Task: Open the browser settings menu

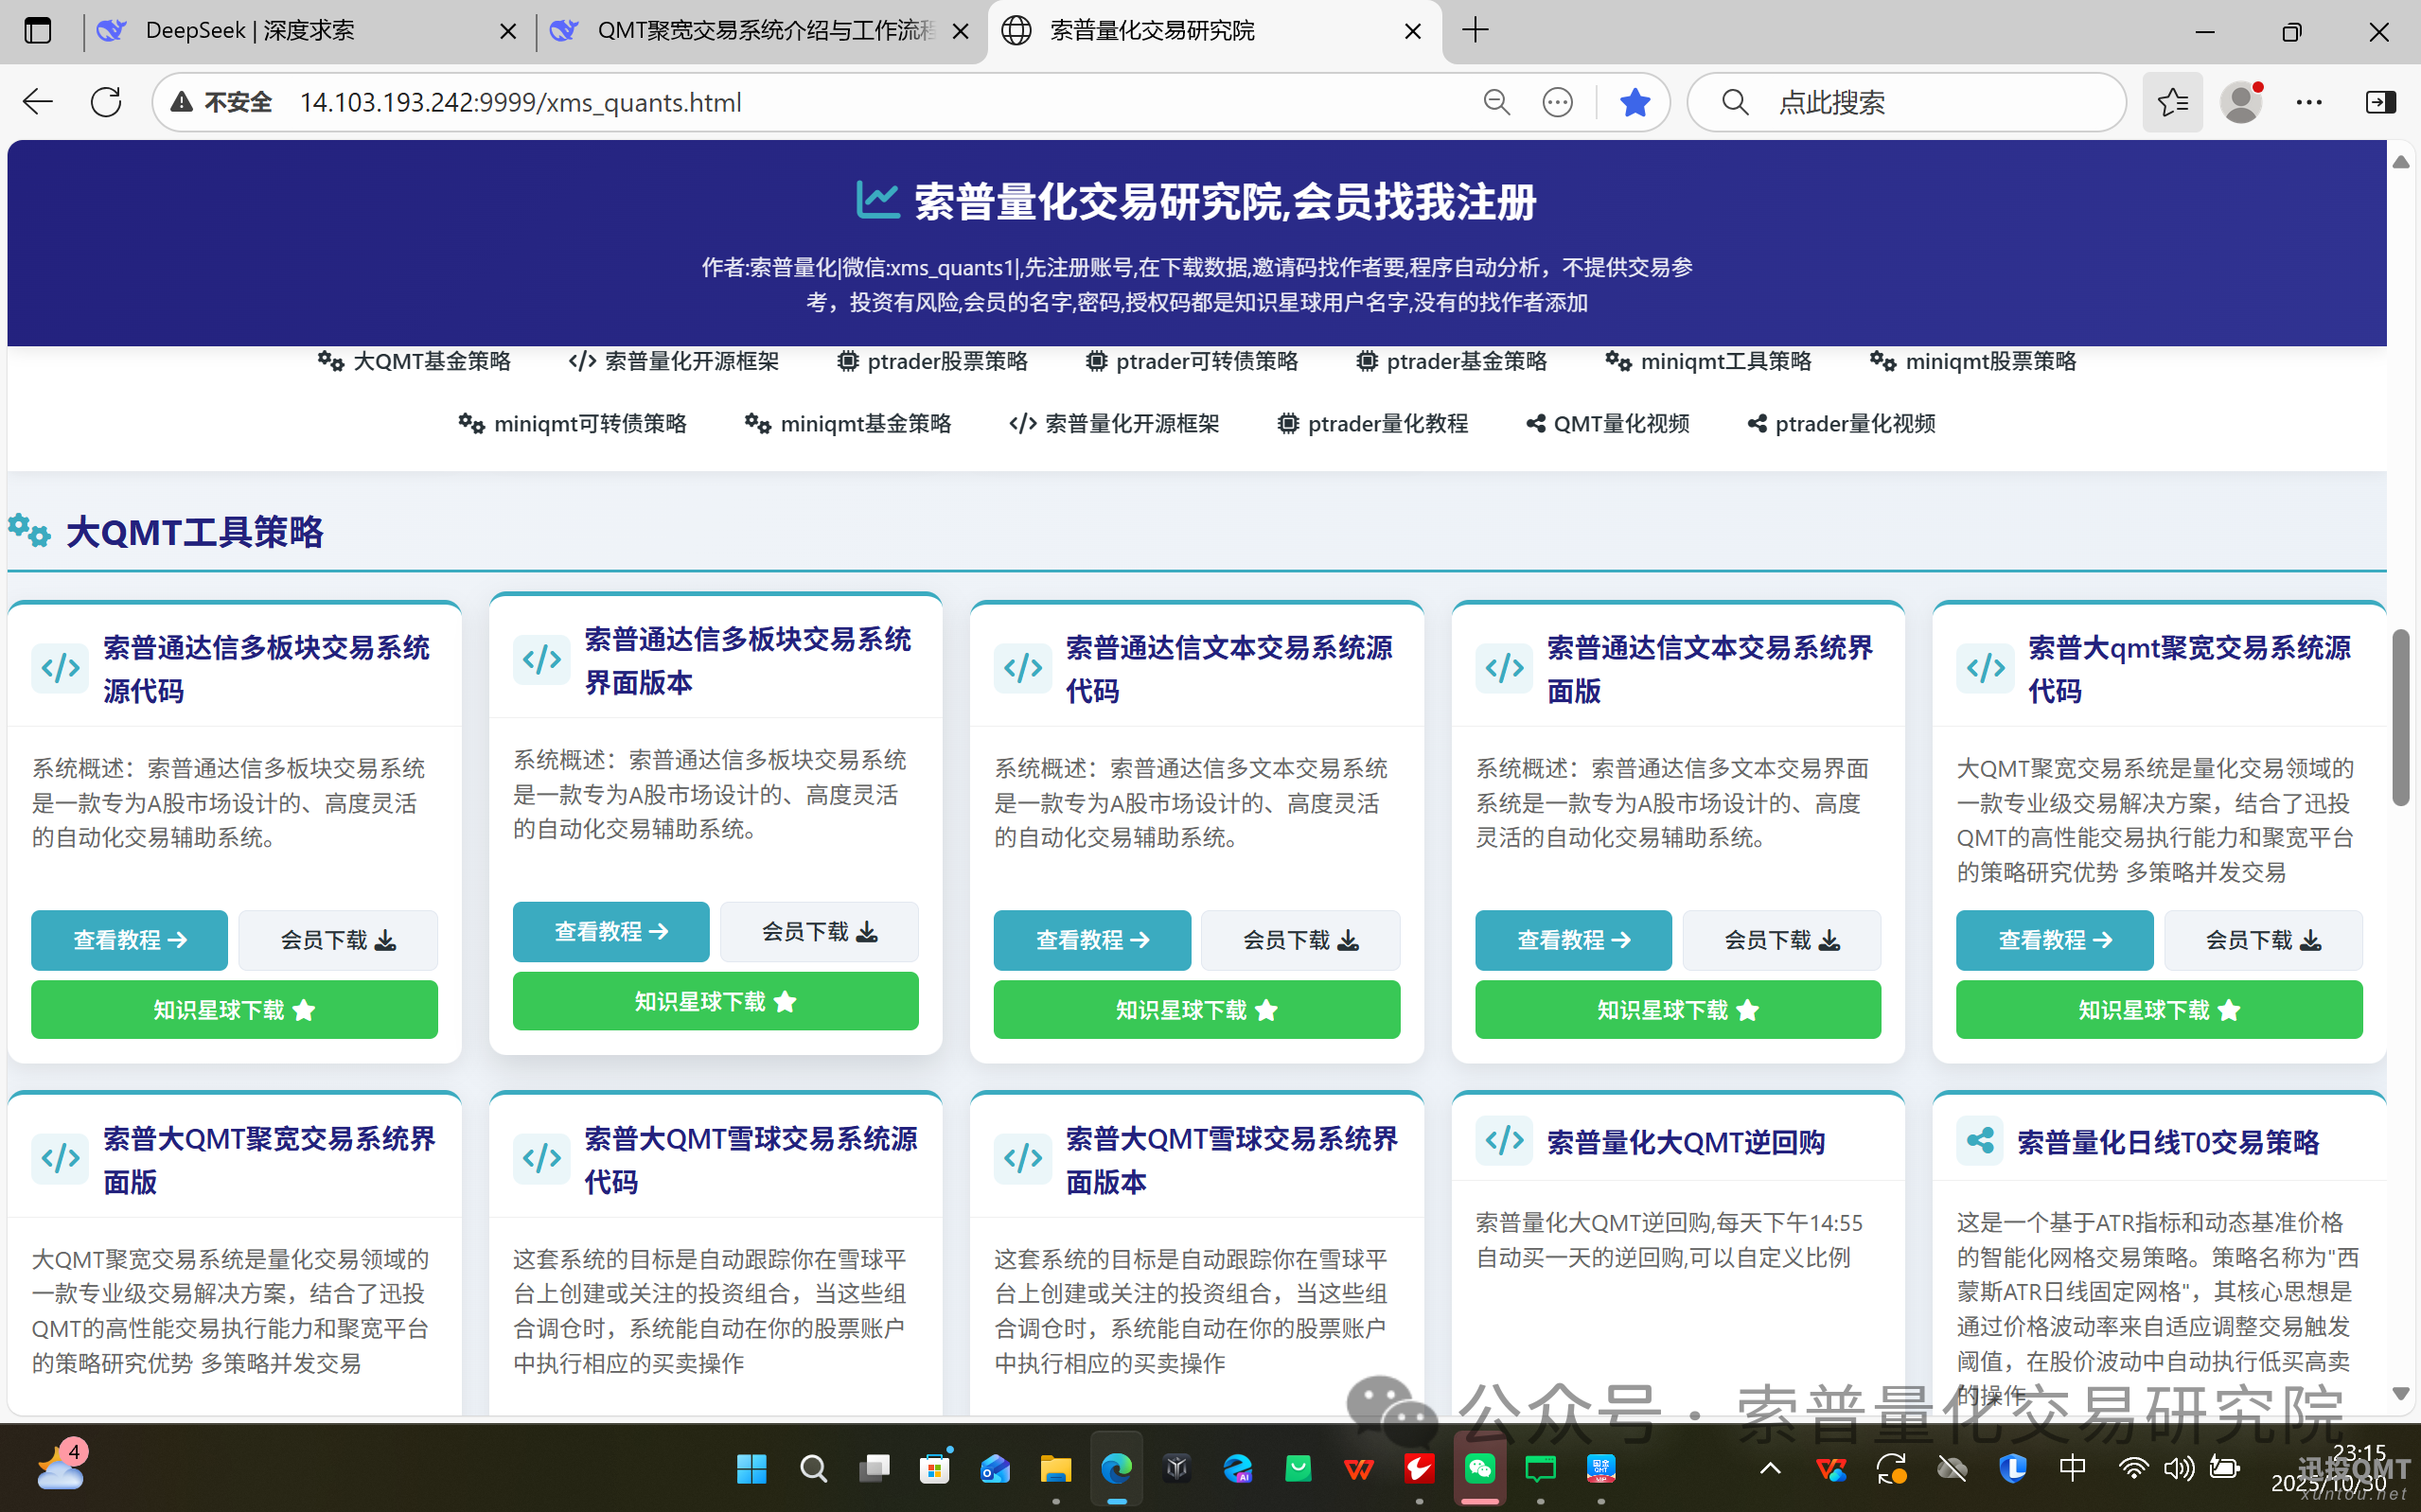Action: [x=2310, y=101]
